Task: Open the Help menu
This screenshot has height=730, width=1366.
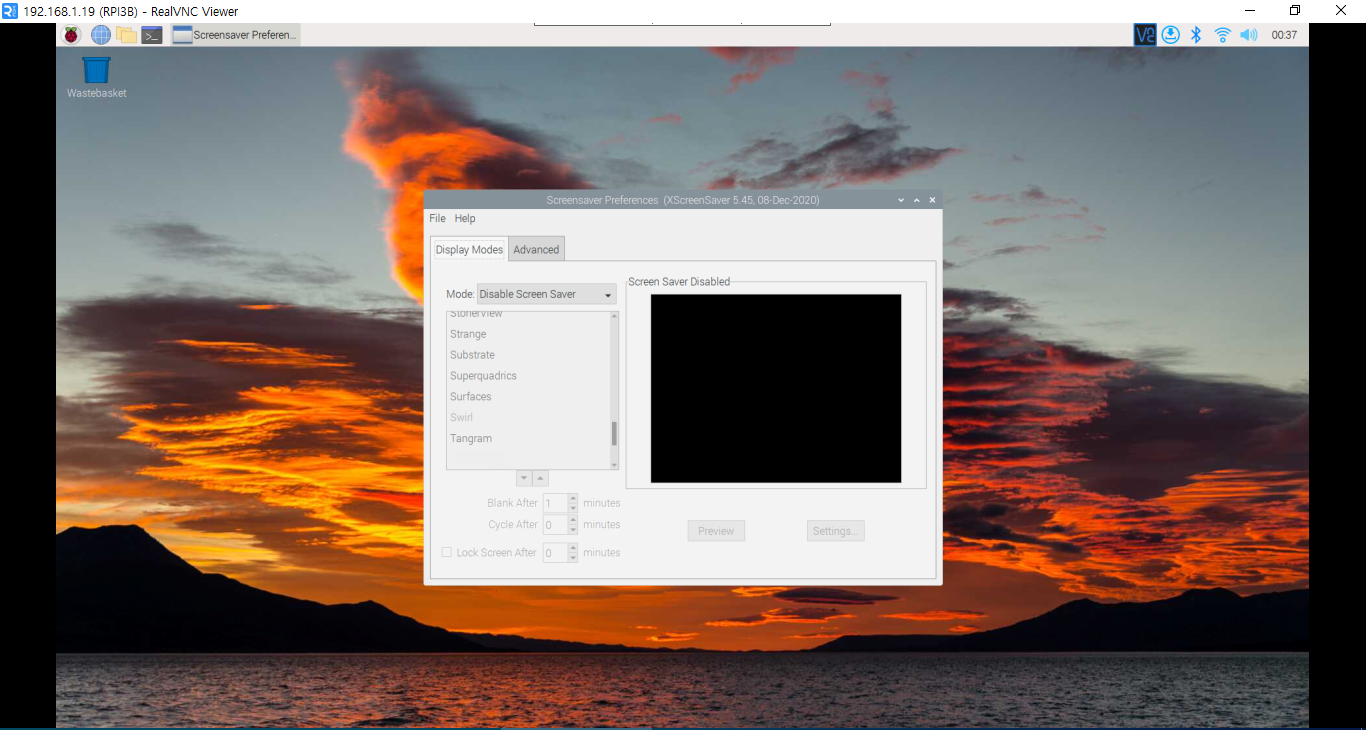Action: (x=465, y=218)
